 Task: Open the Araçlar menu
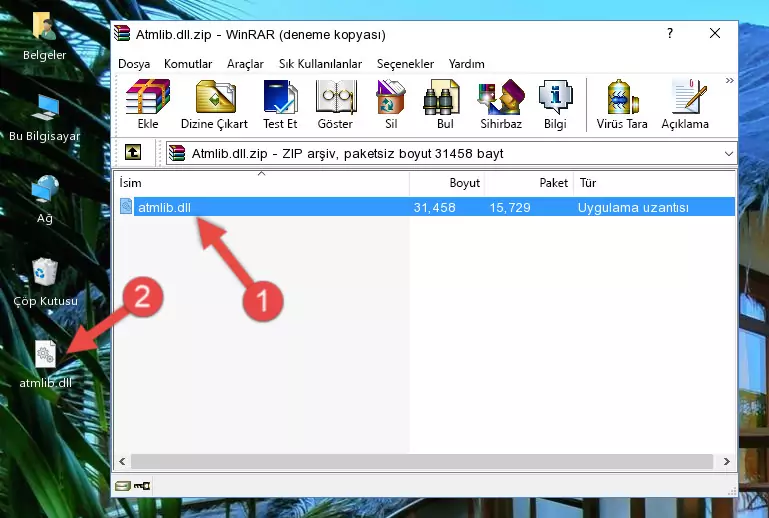point(245,64)
